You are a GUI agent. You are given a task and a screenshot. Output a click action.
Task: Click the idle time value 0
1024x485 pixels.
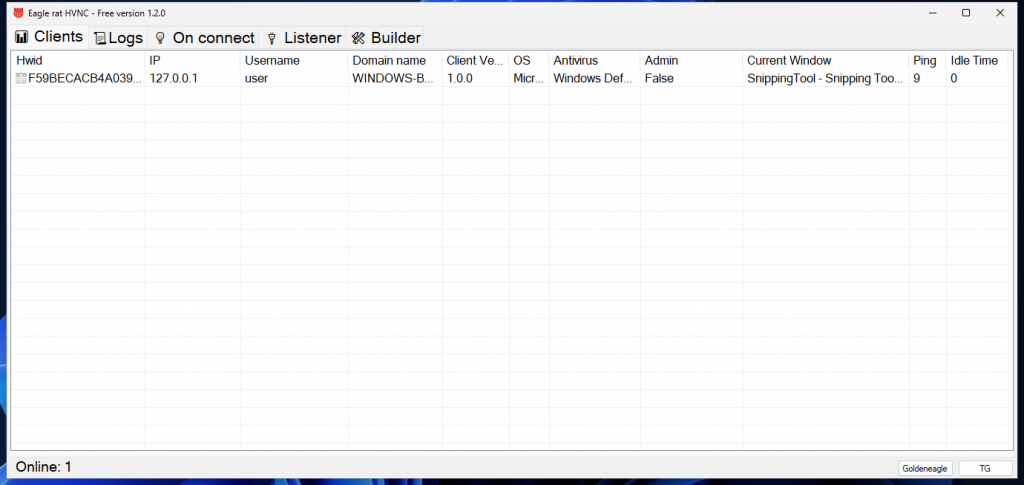tap(953, 78)
